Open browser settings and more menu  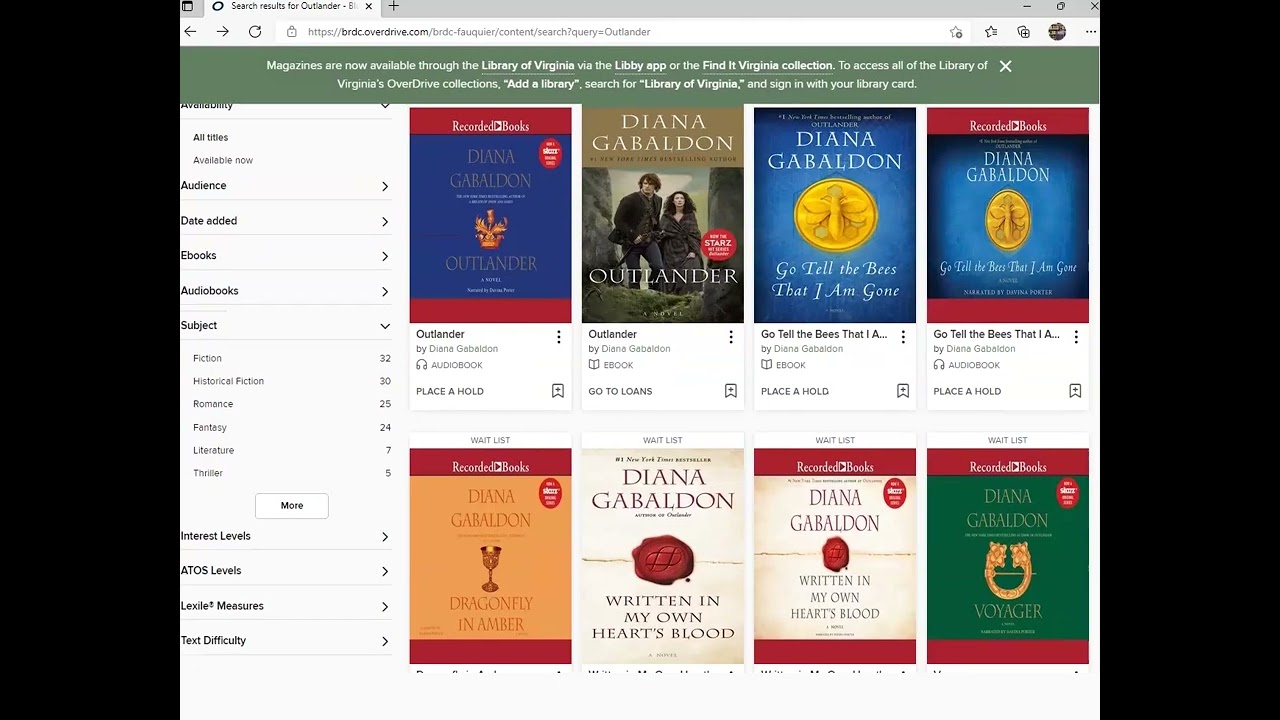click(1091, 32)
